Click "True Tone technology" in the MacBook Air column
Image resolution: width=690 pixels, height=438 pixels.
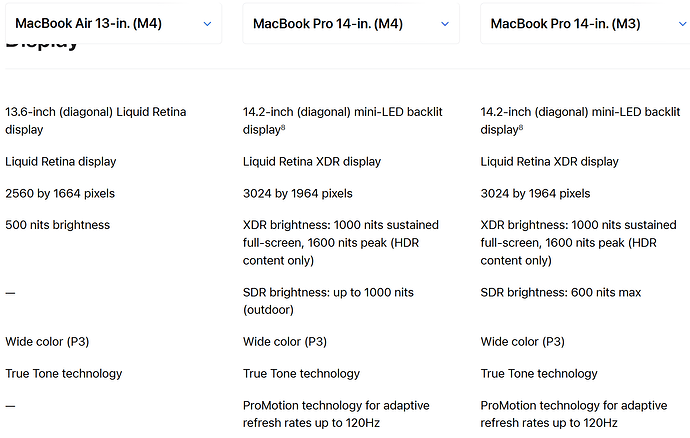(64, 374)
